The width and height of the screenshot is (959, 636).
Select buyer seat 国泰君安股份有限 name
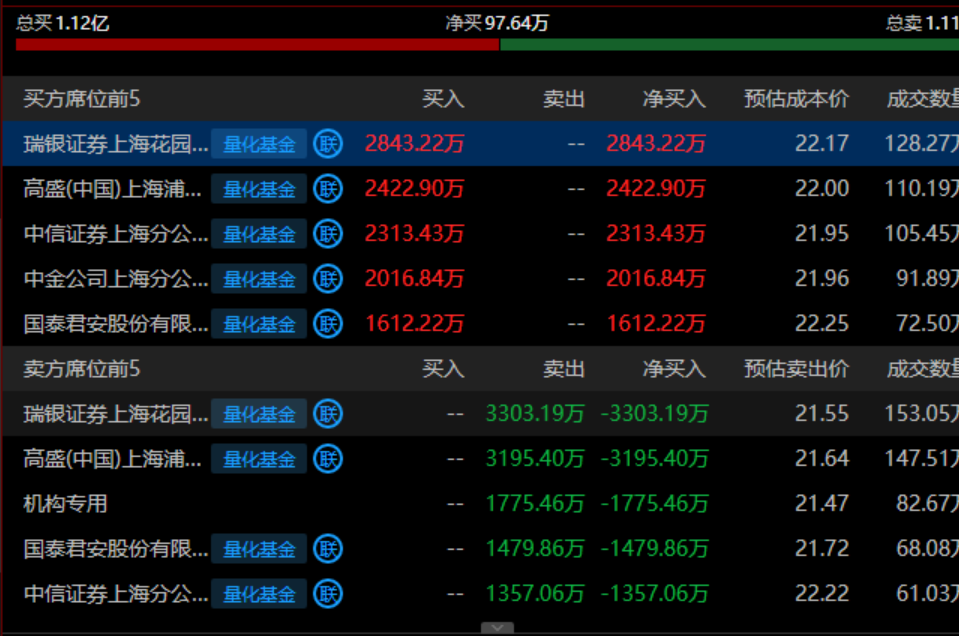116,324
